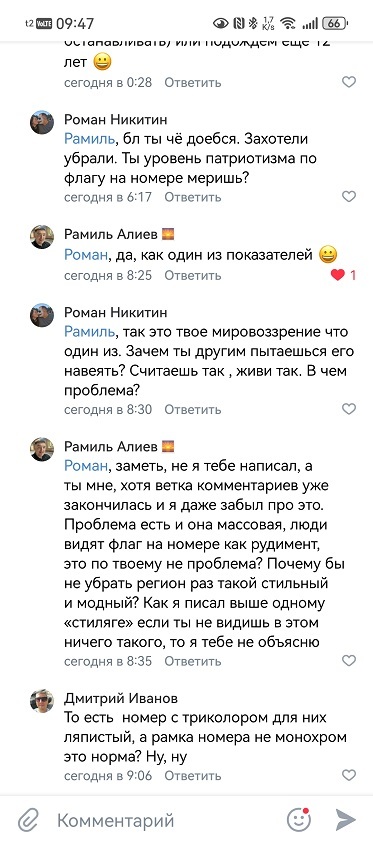Reply to the 9:06 comment via Ответить

pos(193,776)
